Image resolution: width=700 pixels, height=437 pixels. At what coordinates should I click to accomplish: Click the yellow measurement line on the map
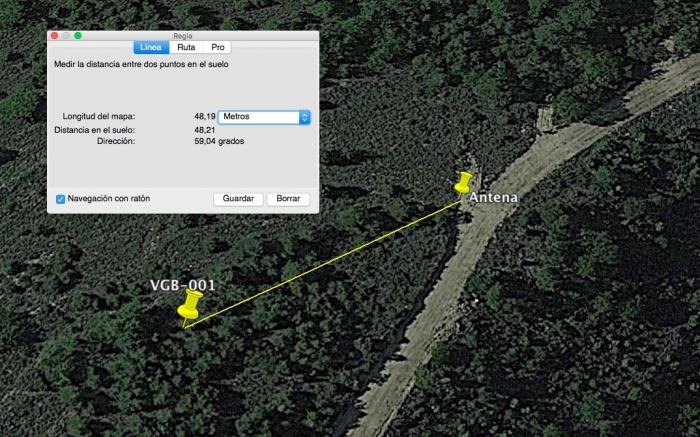322,265
